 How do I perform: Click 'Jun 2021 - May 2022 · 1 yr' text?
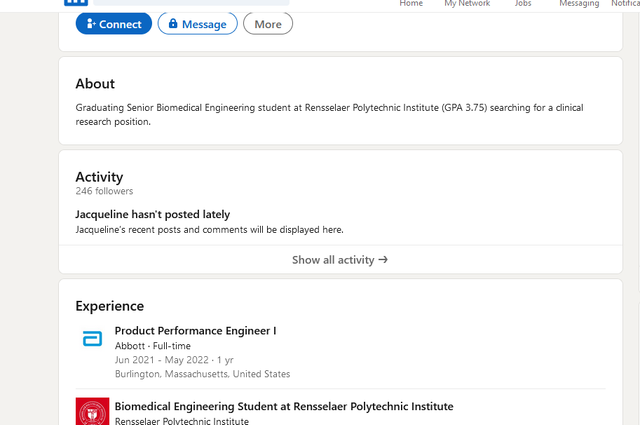click(174, 360)
